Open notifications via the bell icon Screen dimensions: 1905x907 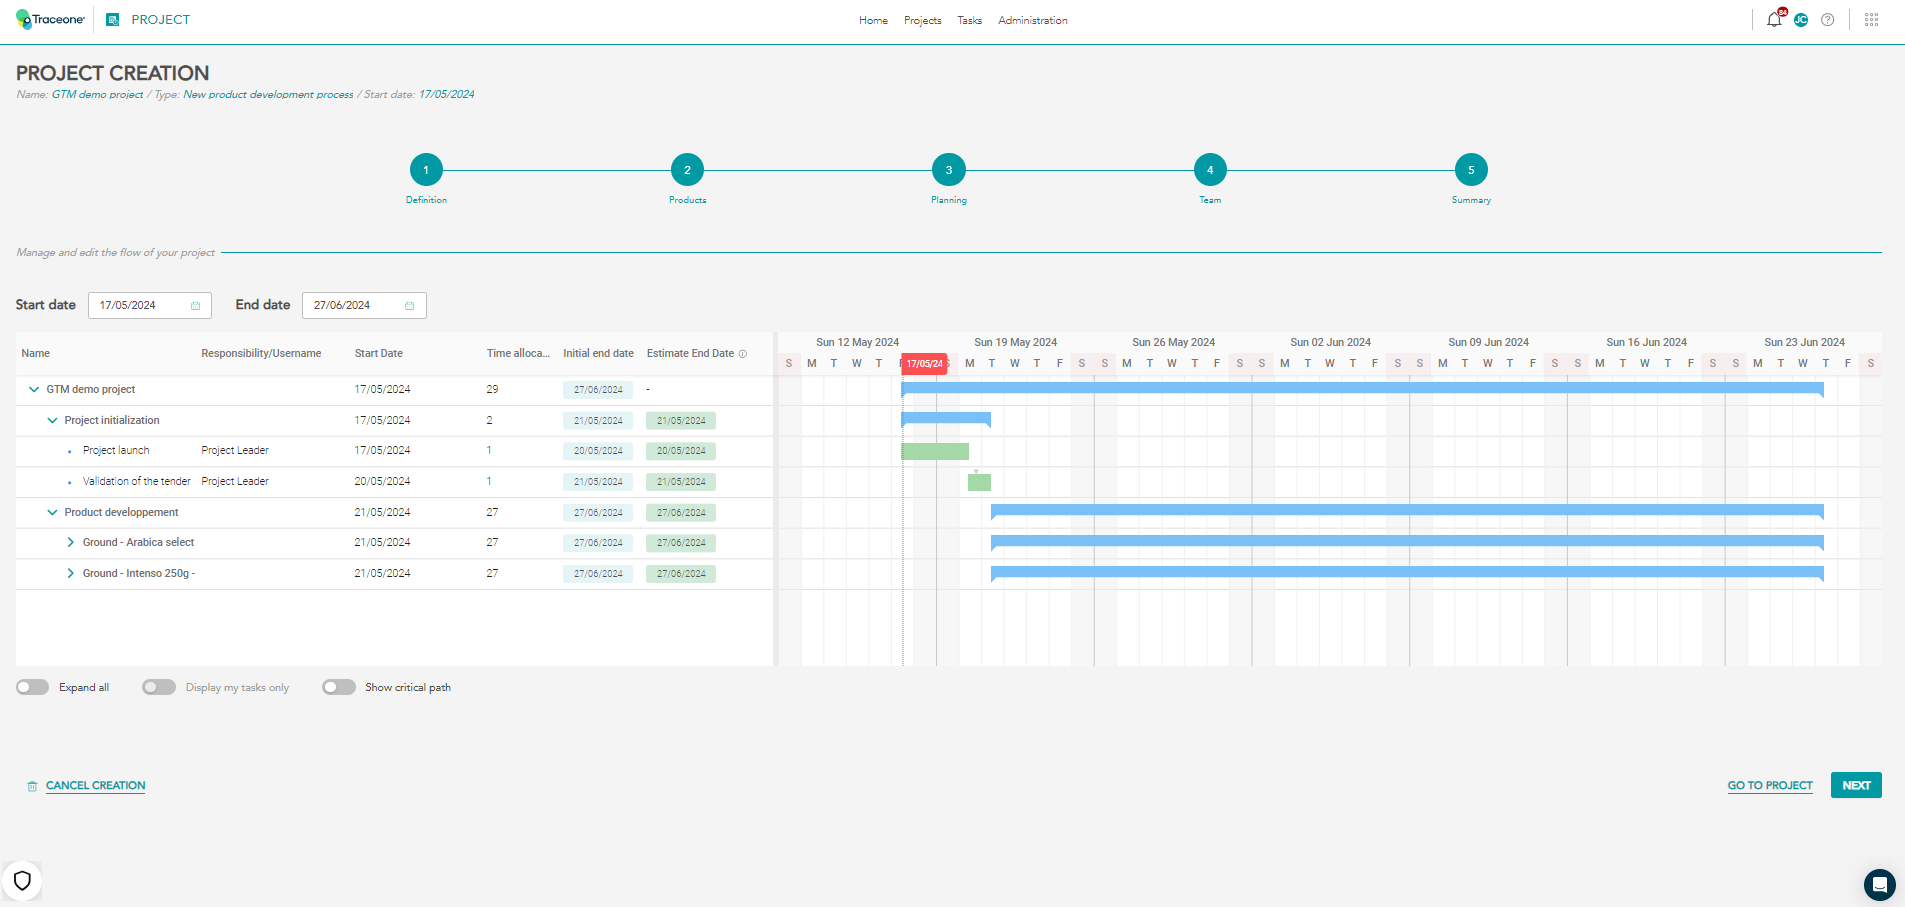(x=1775, y=19)
